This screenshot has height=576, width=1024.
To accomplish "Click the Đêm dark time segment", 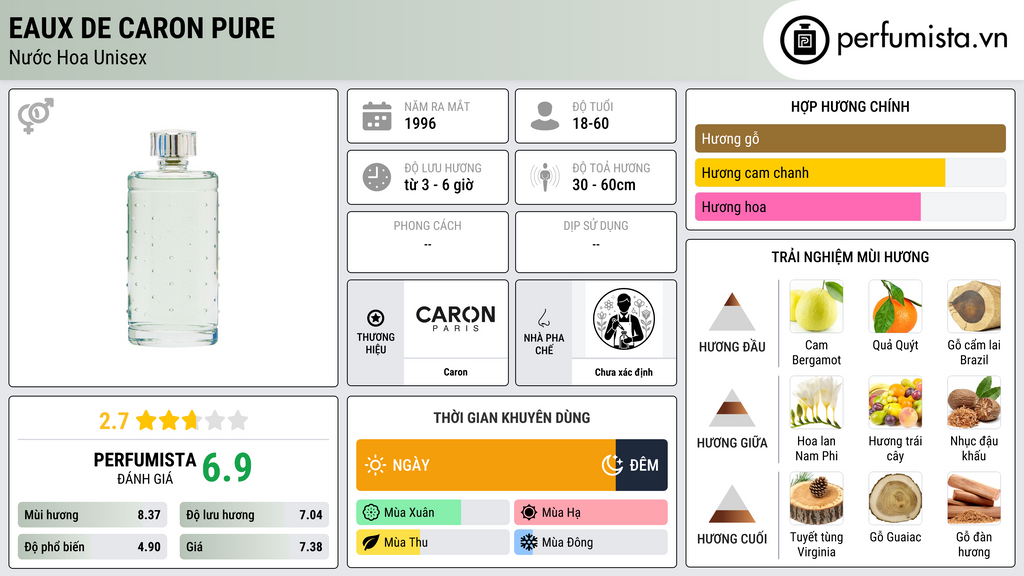I will 641,465.
